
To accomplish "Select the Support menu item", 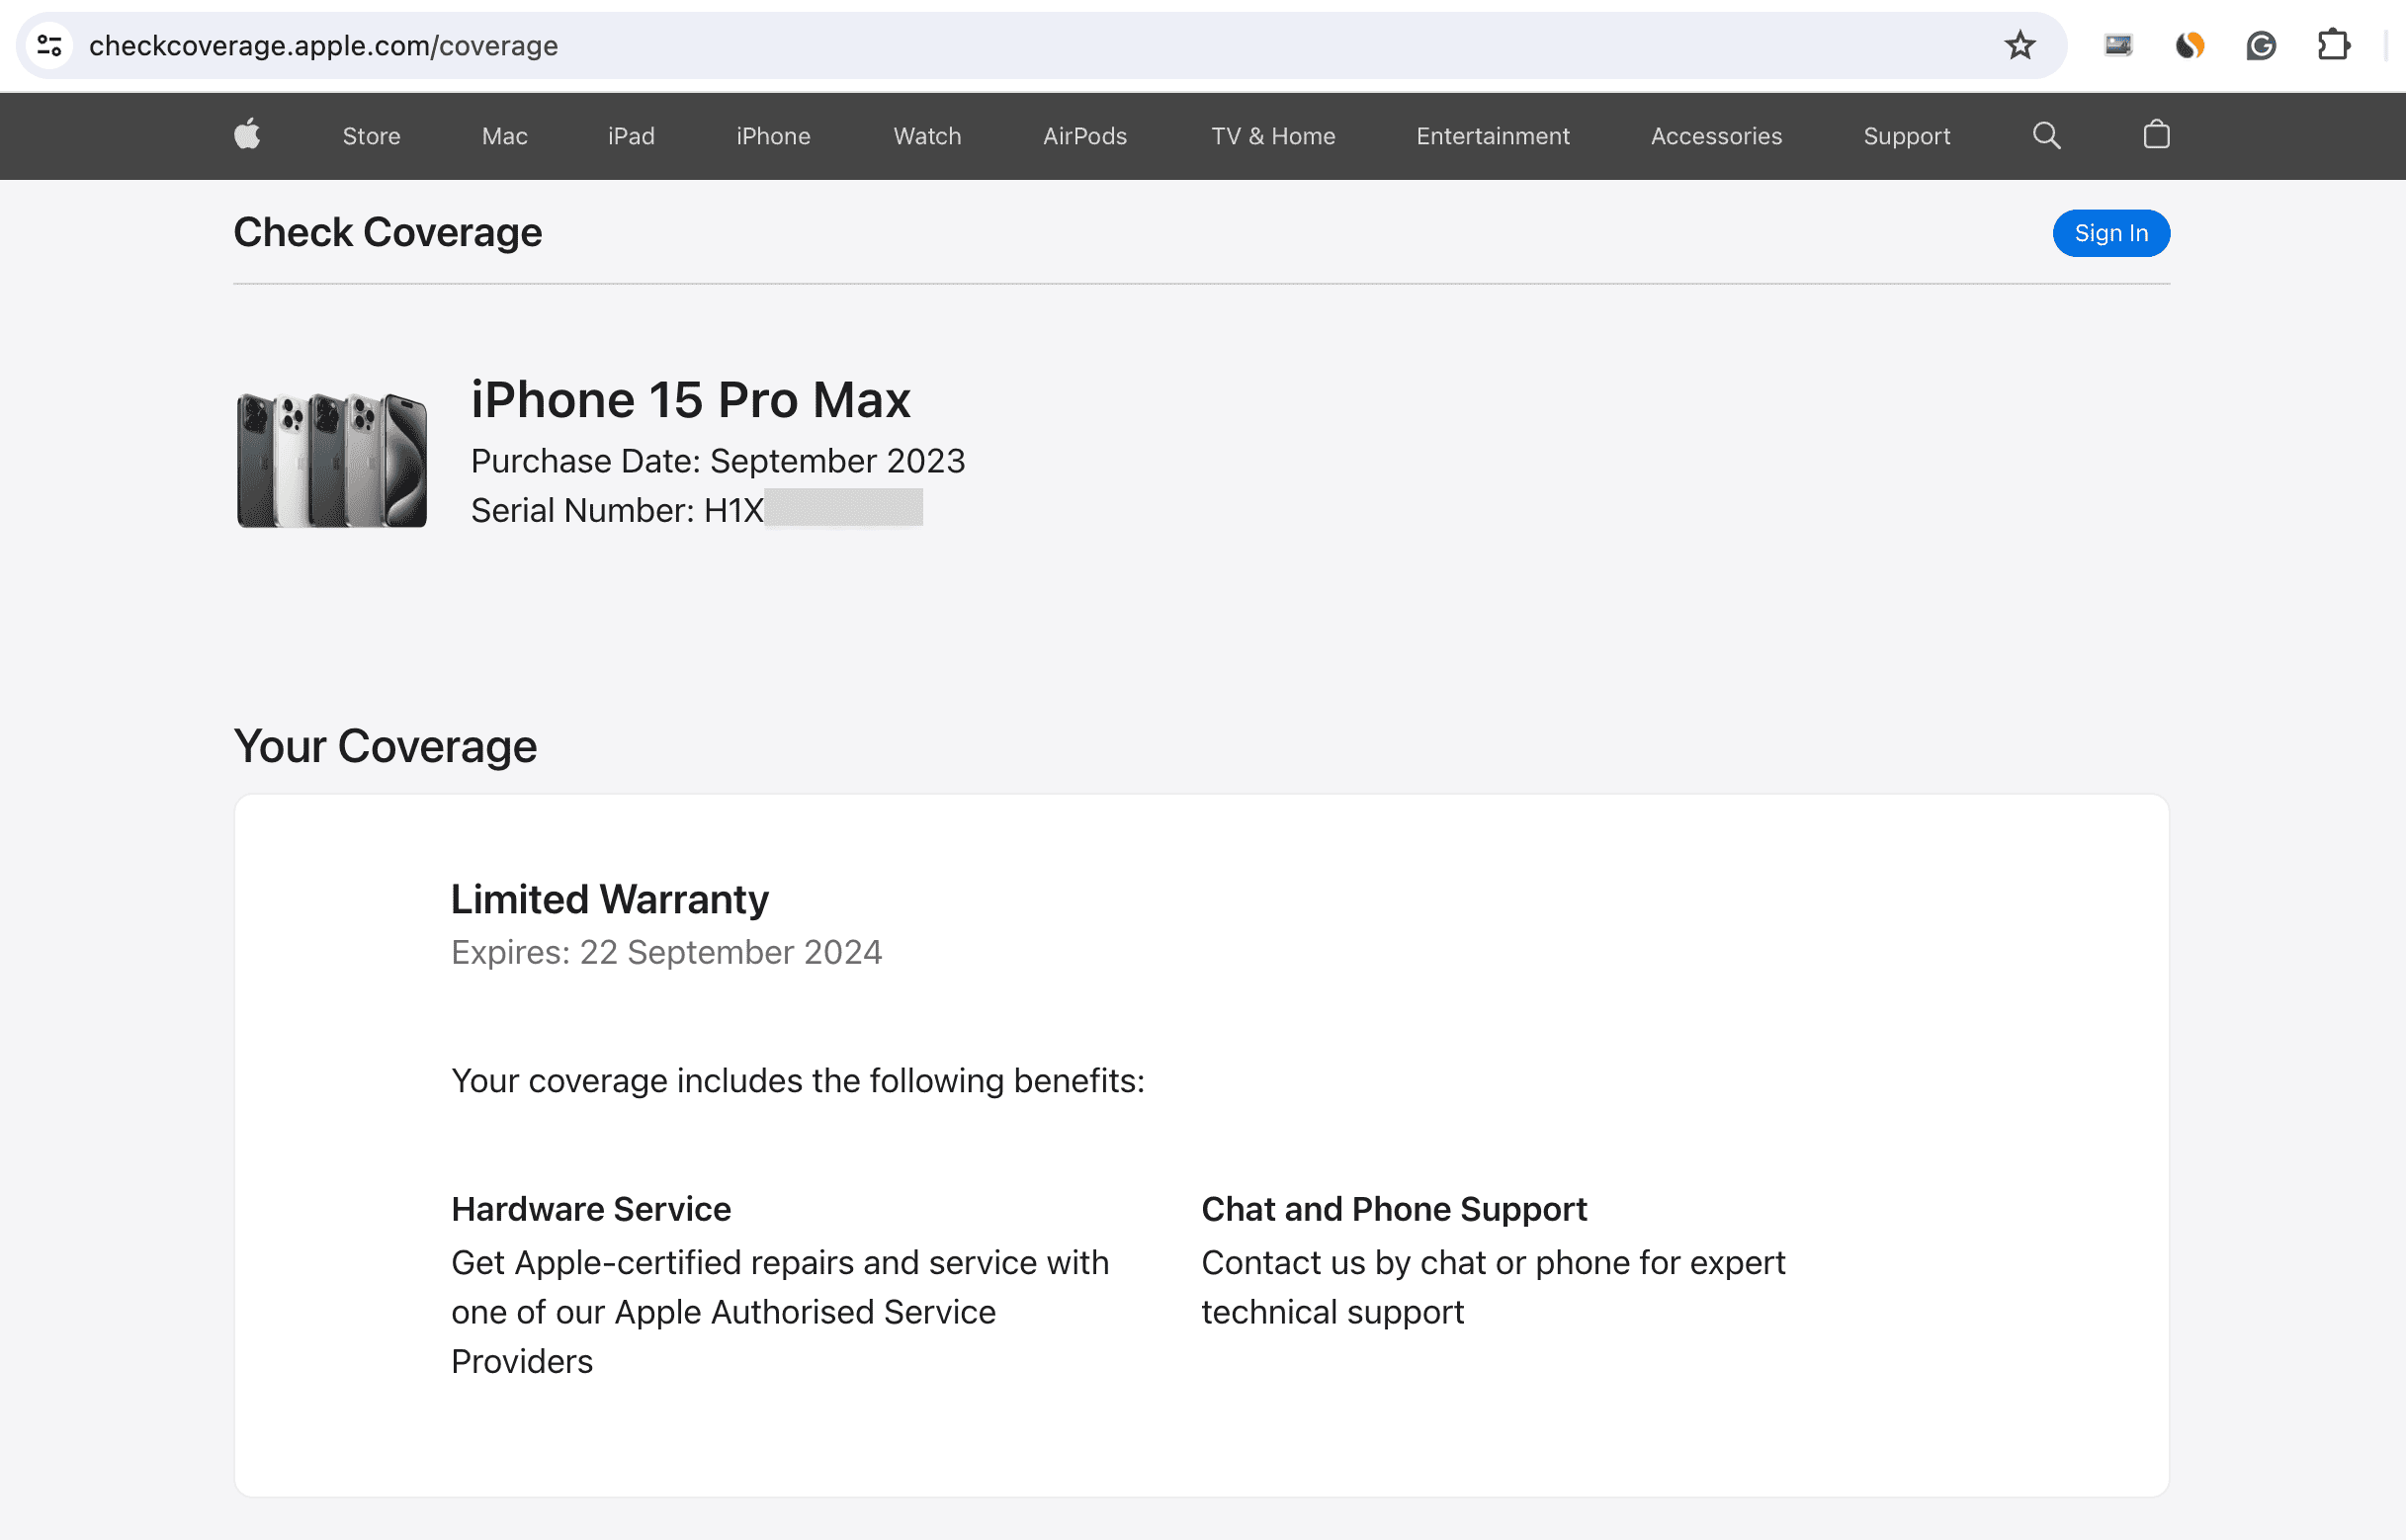I will [1905, 135].
